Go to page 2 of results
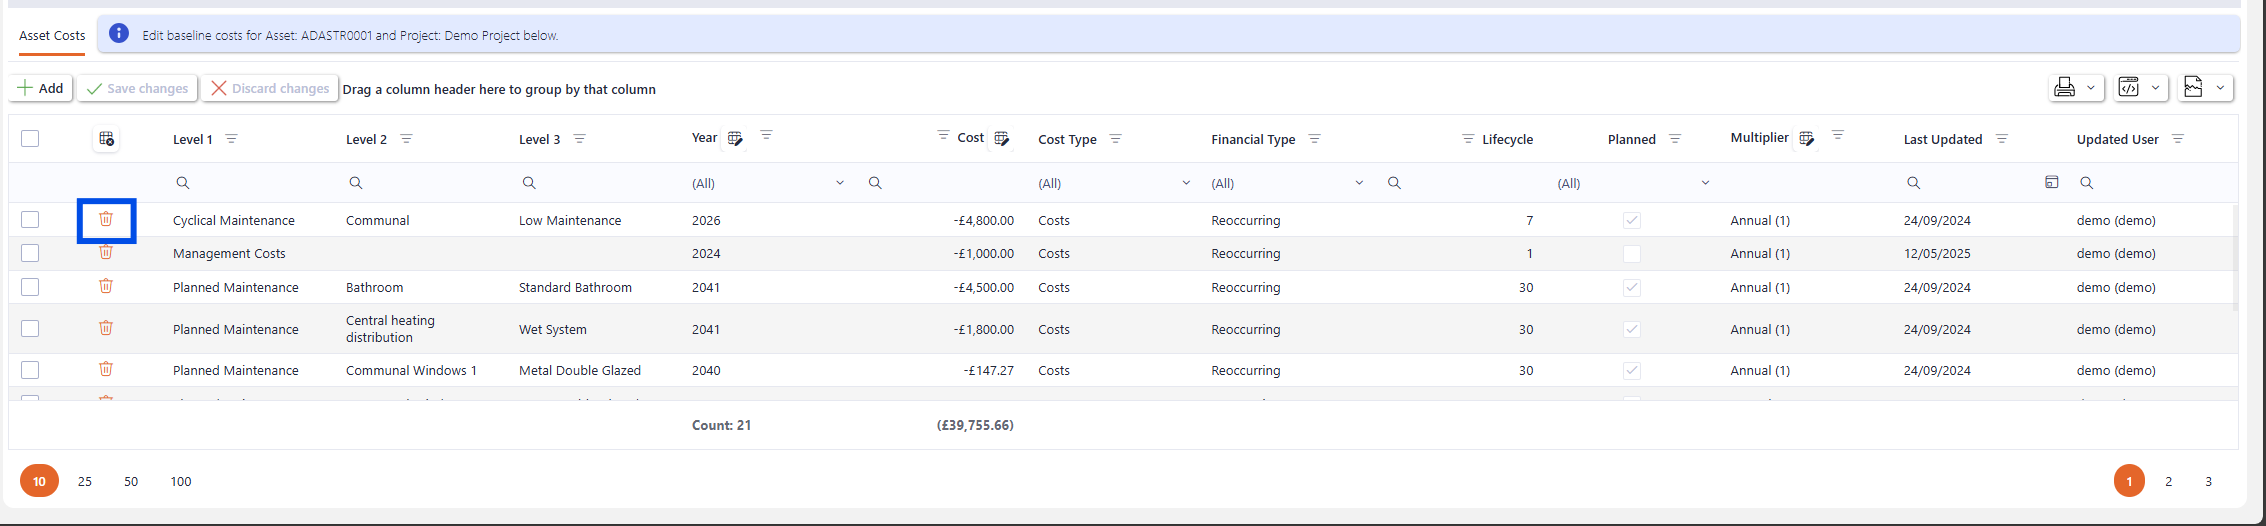The height and width of the screenshot is (526, 2266). tap(2168, 481)
